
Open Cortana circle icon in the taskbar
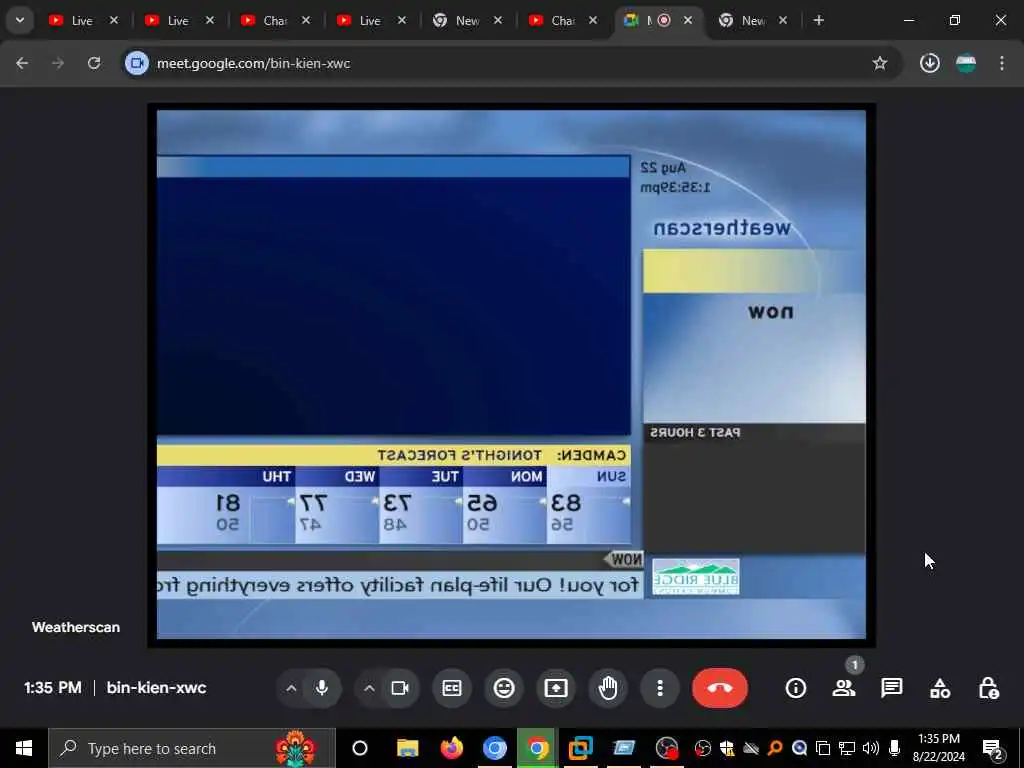(360, 748)
